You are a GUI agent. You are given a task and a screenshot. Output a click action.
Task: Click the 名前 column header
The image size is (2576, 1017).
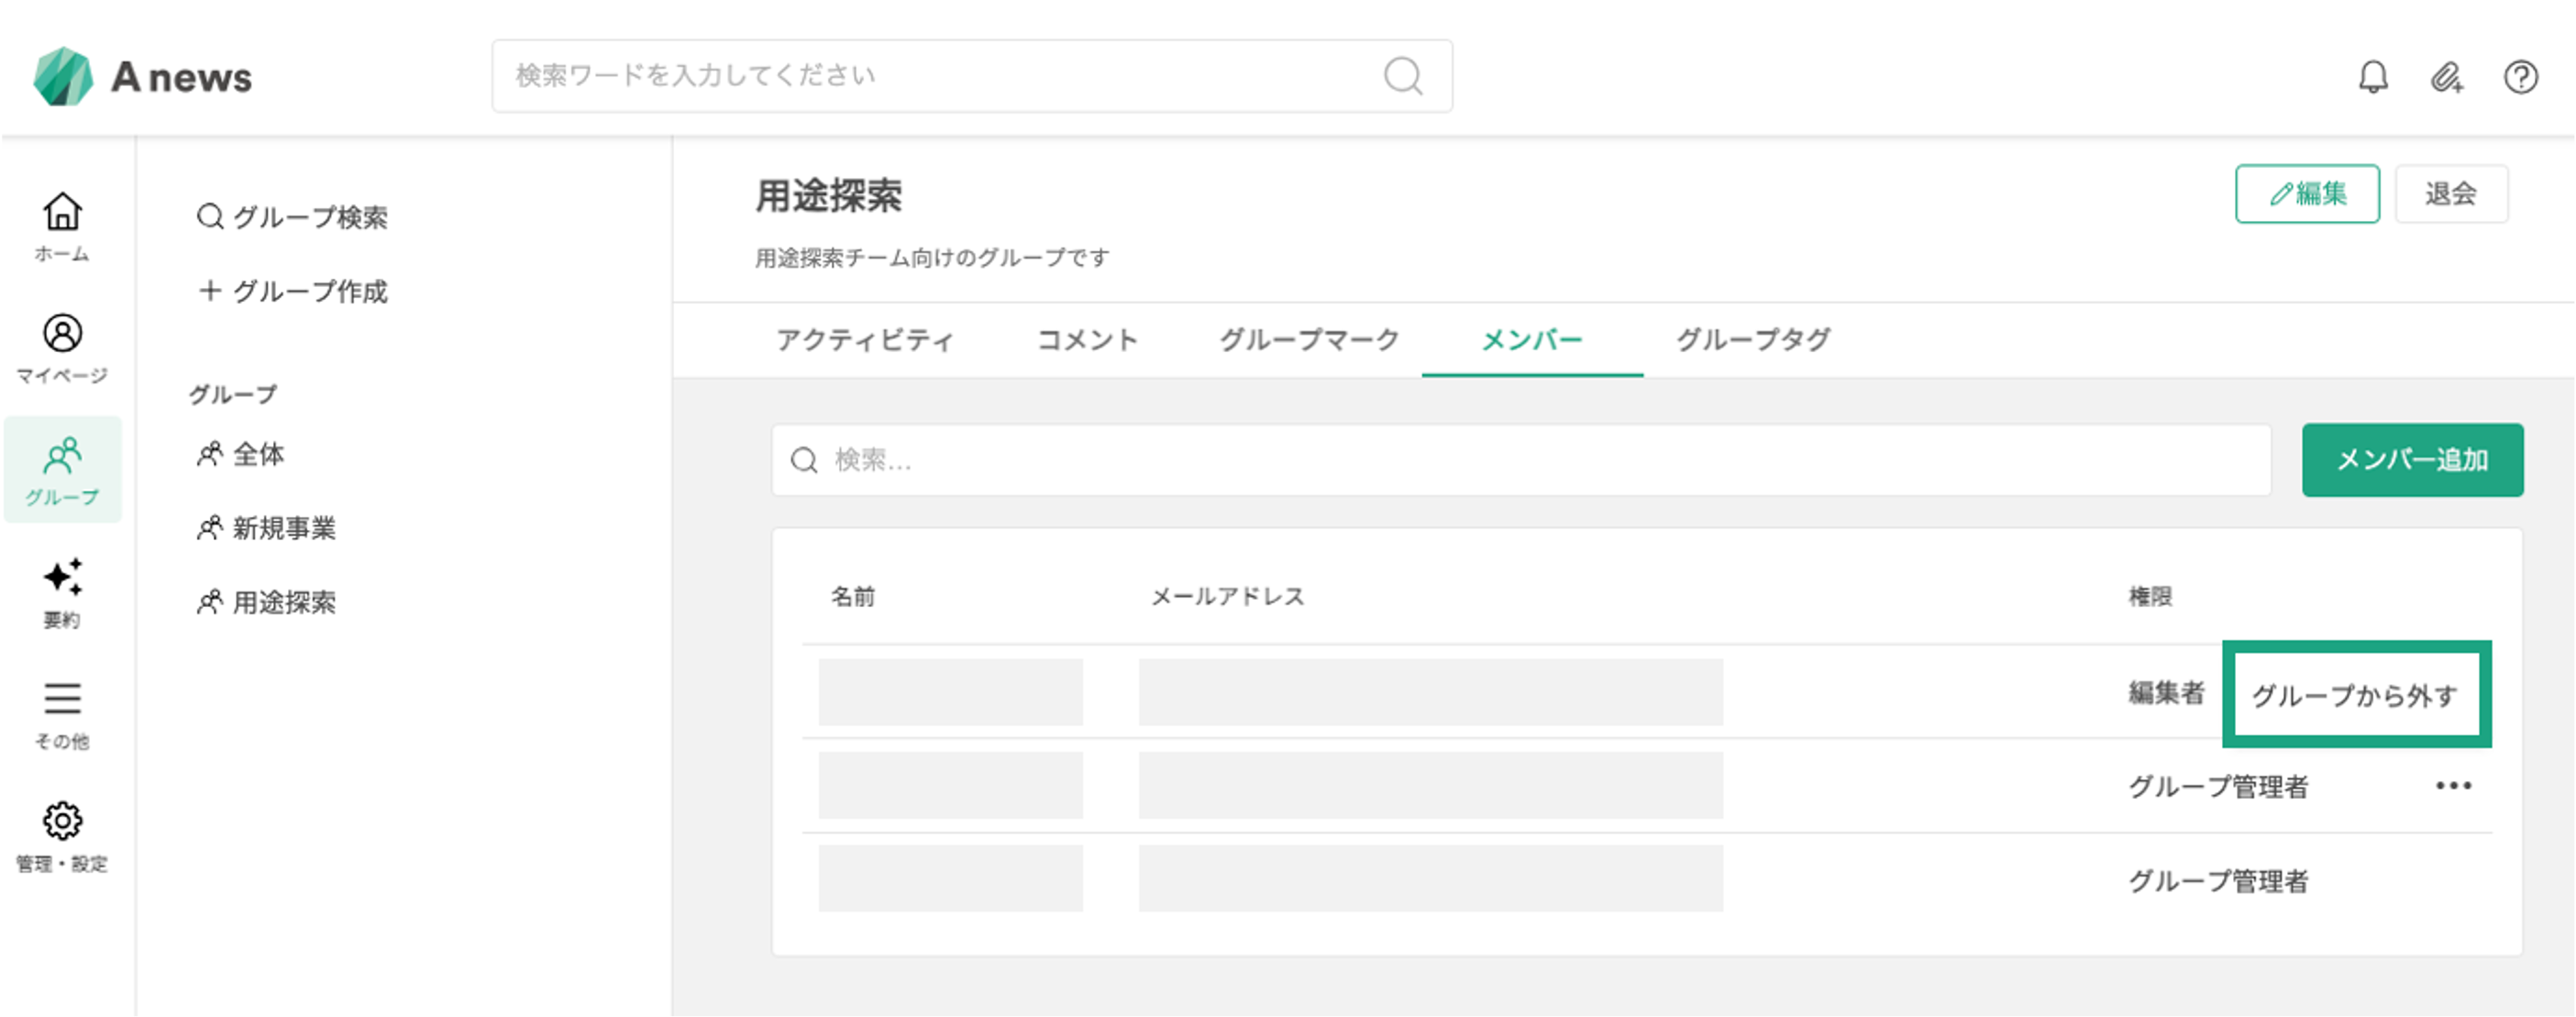point(853,596)
